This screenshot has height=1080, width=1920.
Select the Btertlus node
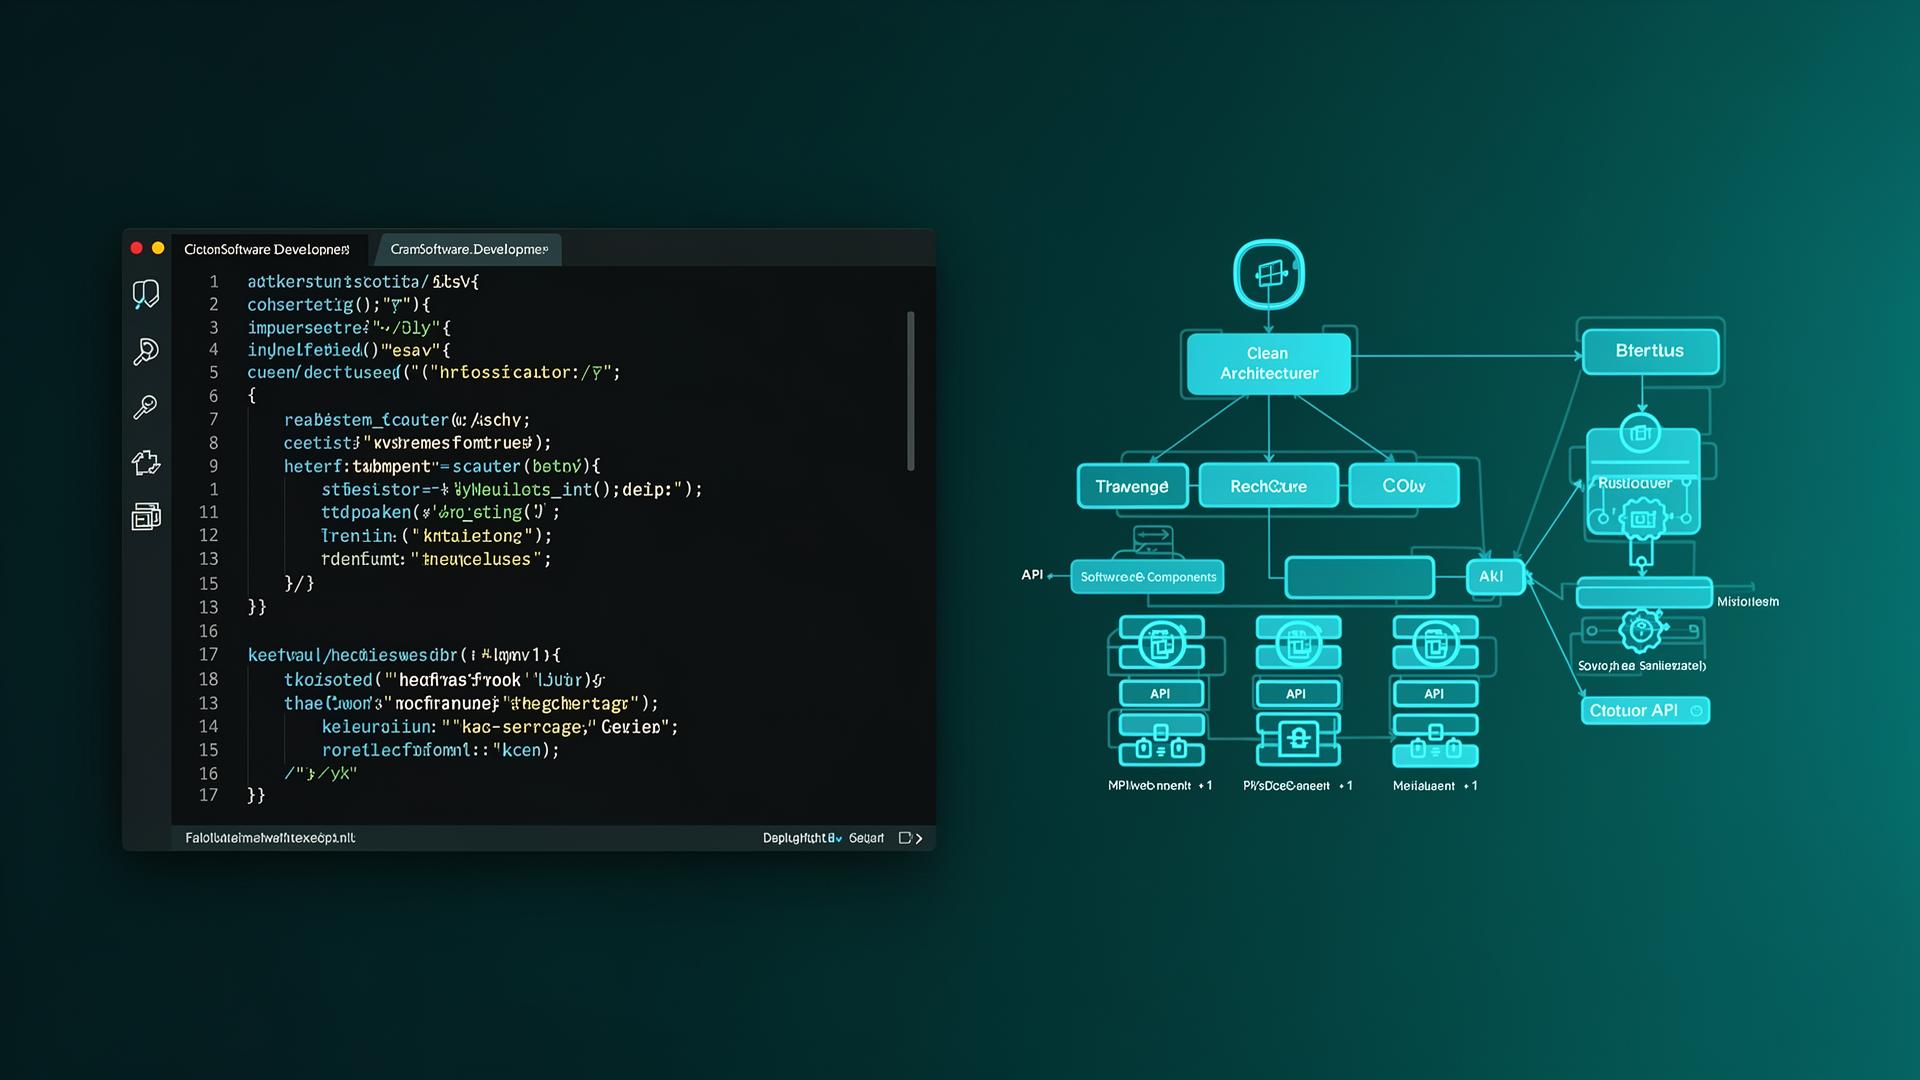point(1650,351)
